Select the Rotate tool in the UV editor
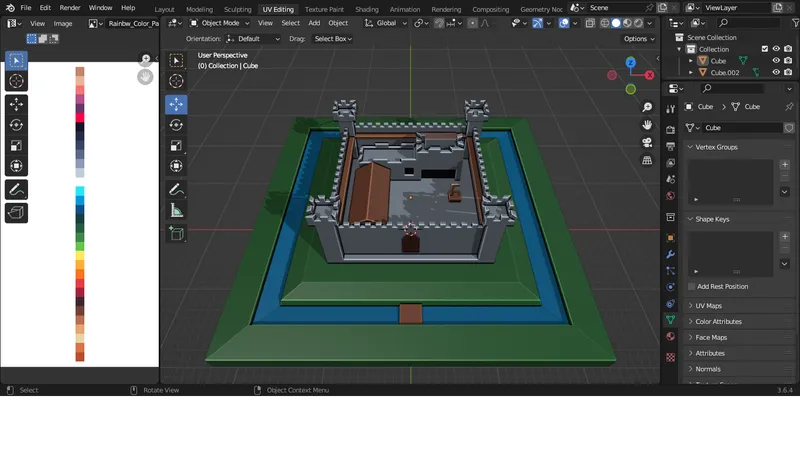 click(16, 125)
